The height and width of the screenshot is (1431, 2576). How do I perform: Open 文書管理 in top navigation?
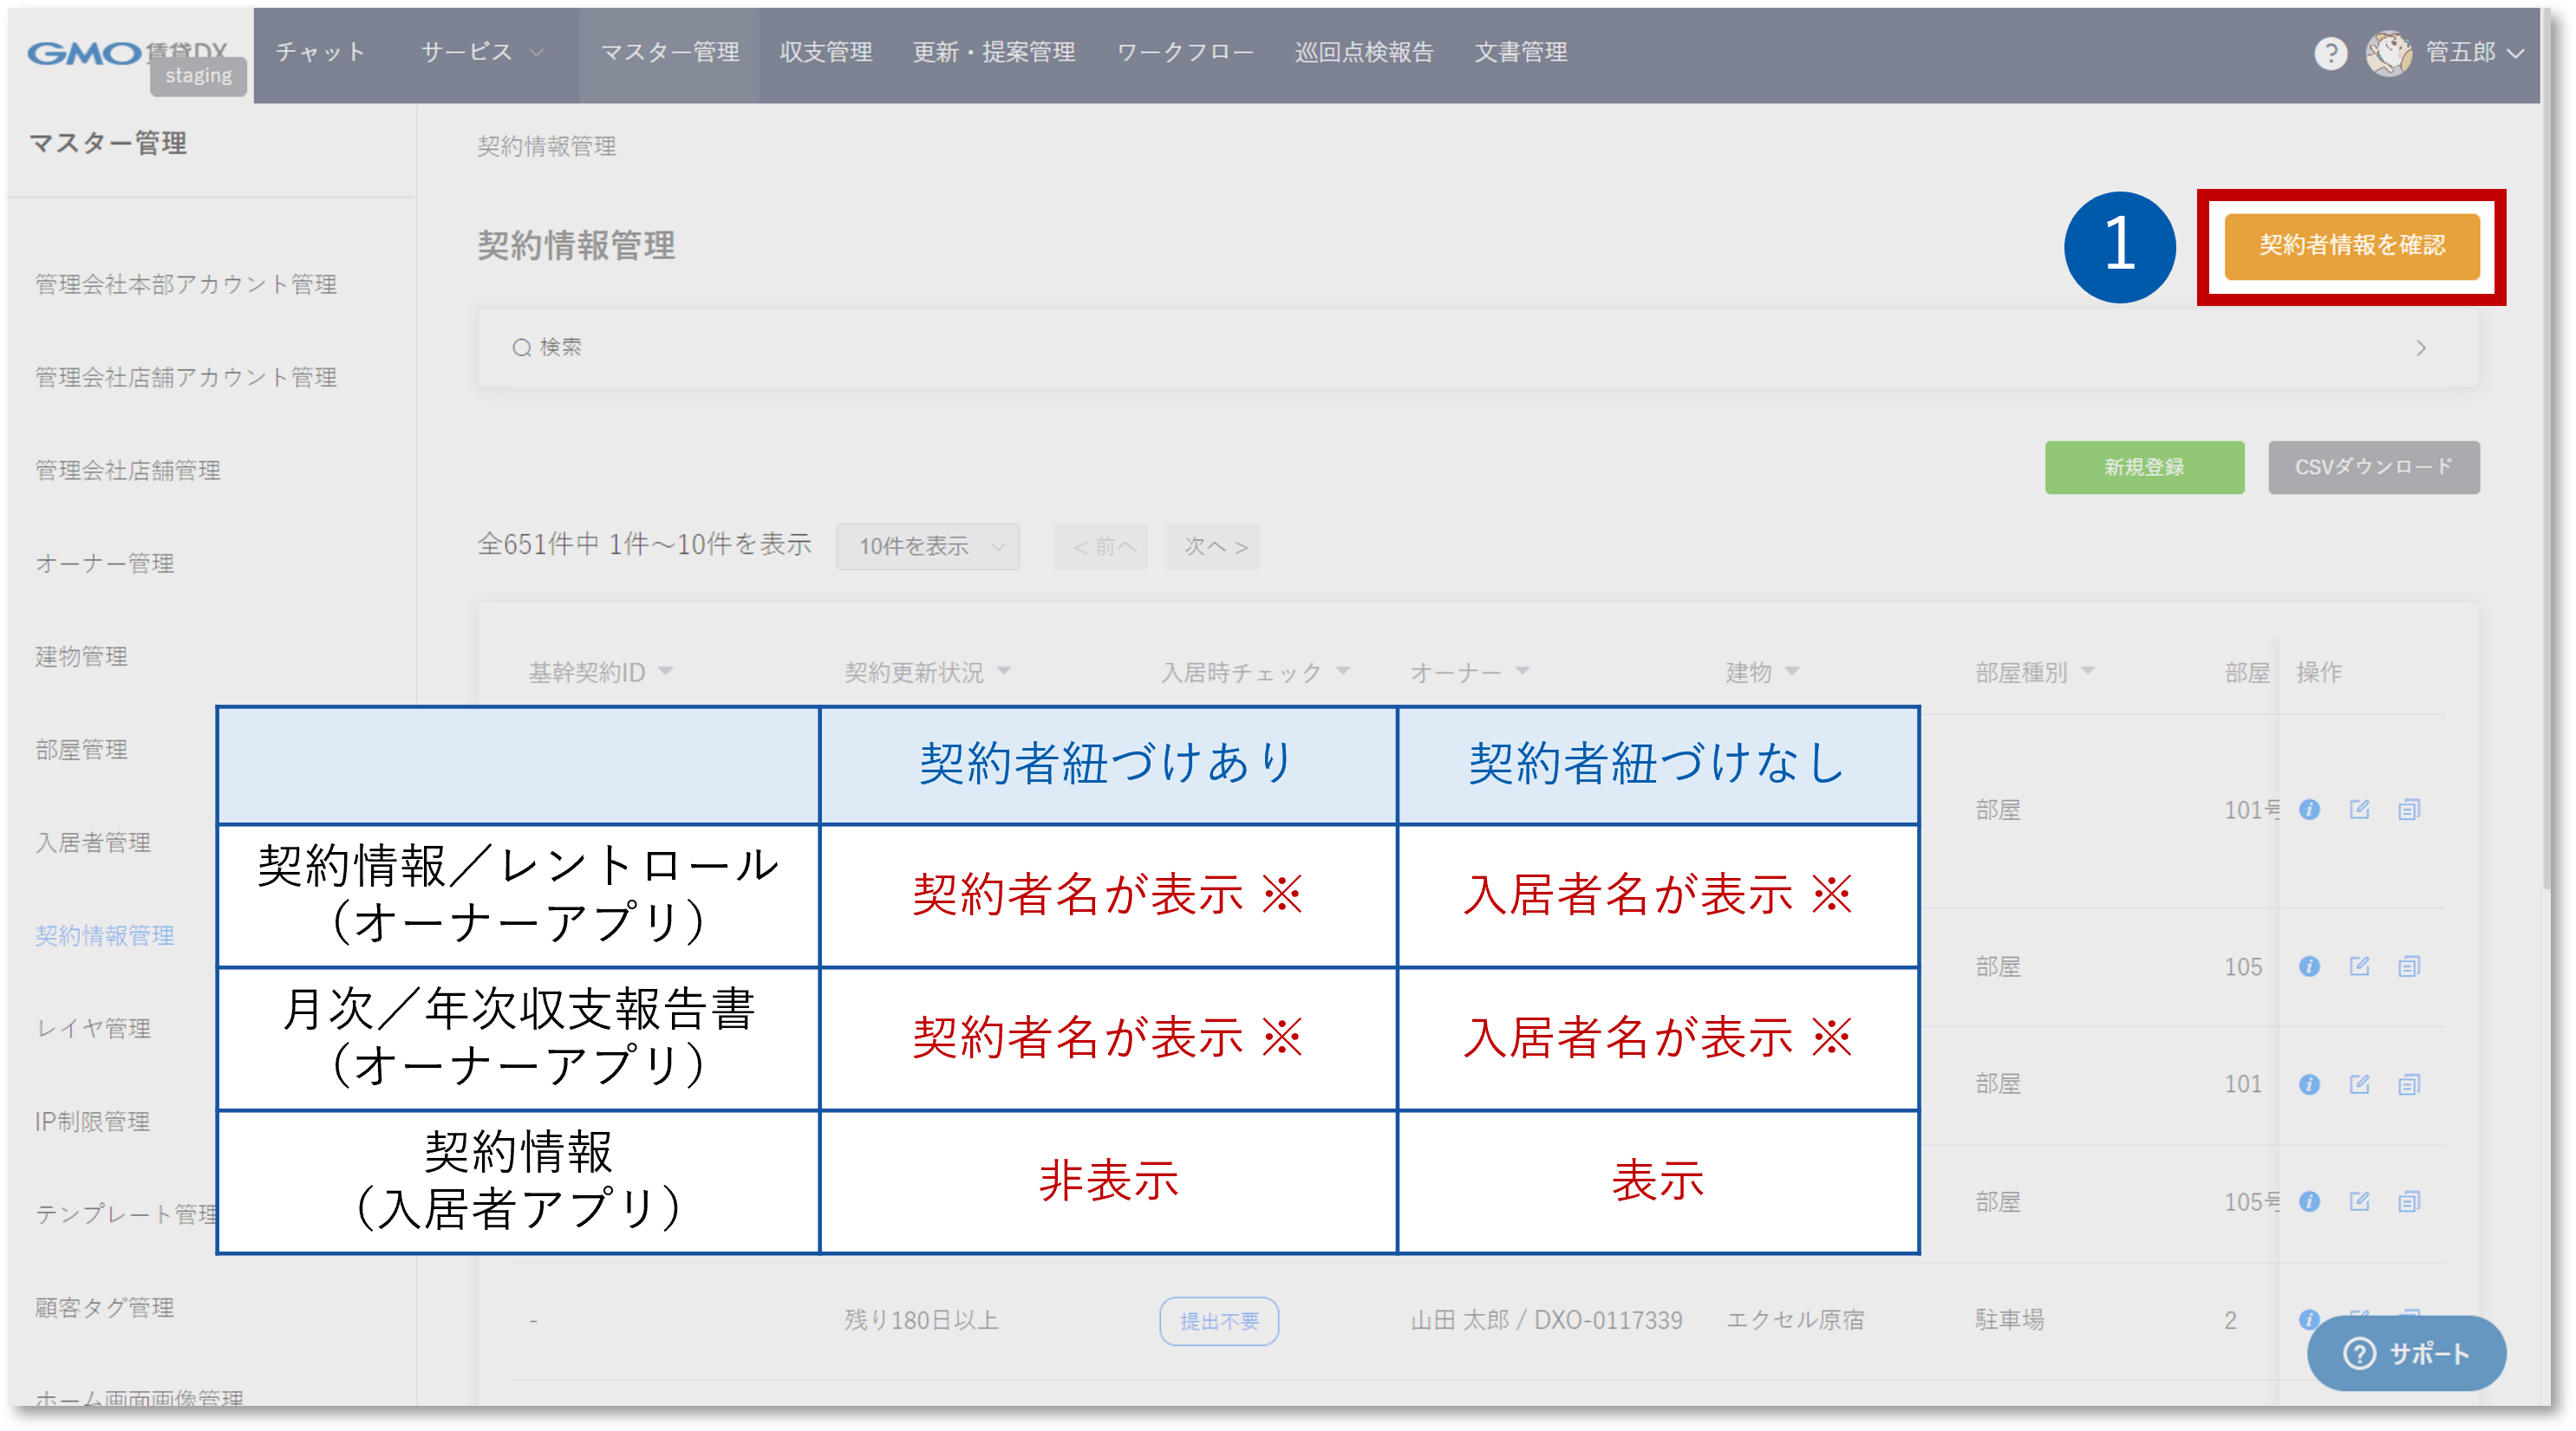(x=1520, y=52)
